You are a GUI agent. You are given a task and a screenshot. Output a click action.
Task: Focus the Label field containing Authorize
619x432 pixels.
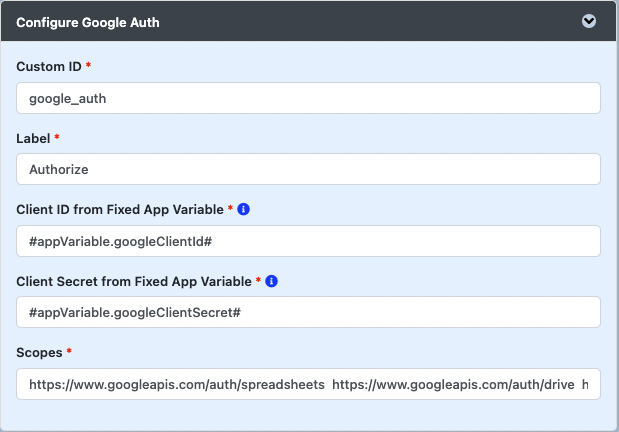point(308,169)
